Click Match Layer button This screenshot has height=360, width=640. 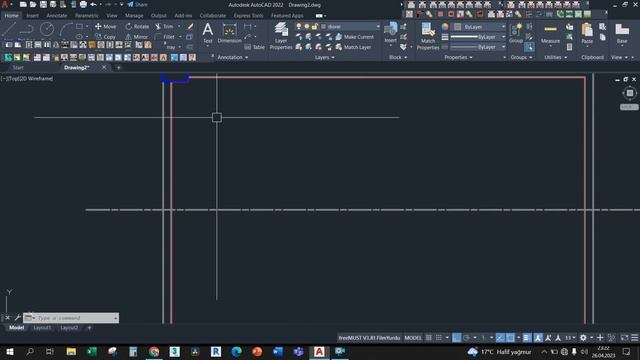point(353,47)
